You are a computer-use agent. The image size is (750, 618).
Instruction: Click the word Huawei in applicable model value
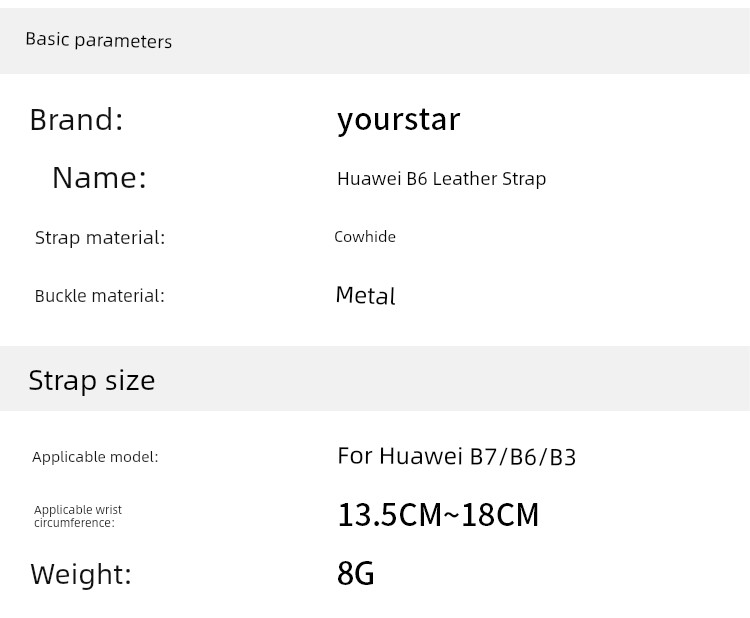point(421,456)
